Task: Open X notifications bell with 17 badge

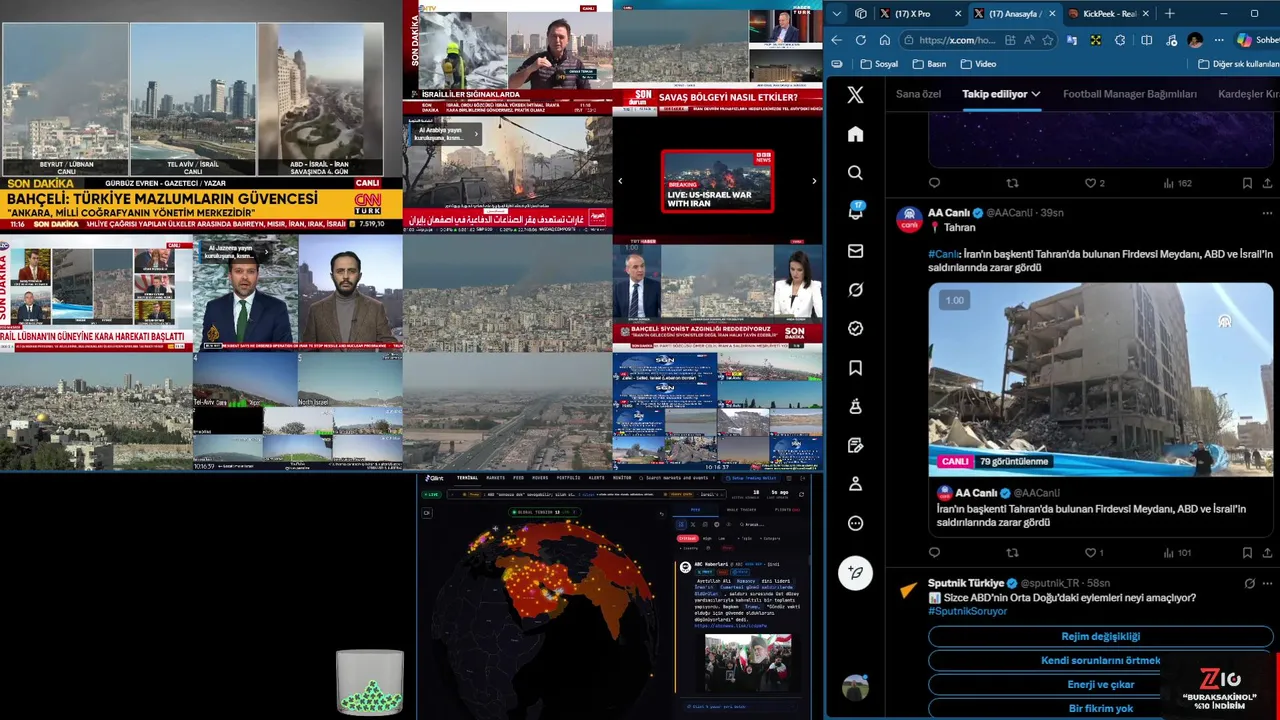Action: [856, 212]
